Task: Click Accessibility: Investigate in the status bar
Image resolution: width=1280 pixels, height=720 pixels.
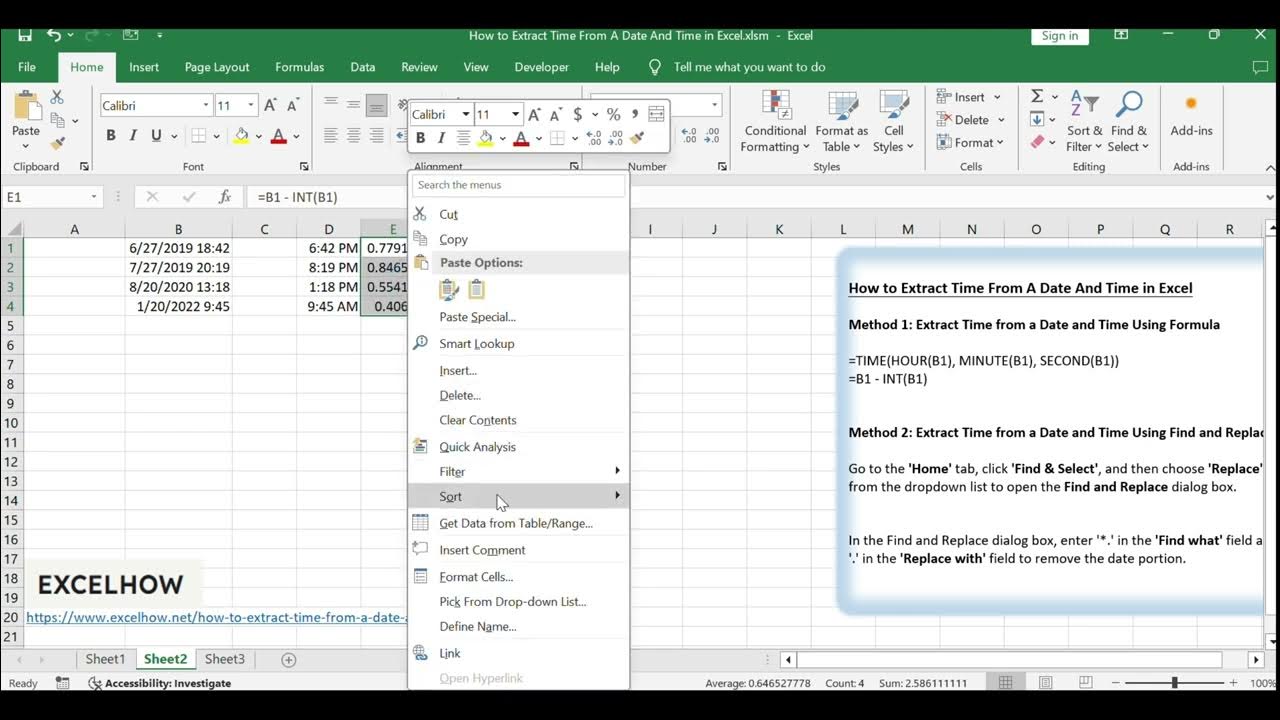Action: click(x=160, y=683)
